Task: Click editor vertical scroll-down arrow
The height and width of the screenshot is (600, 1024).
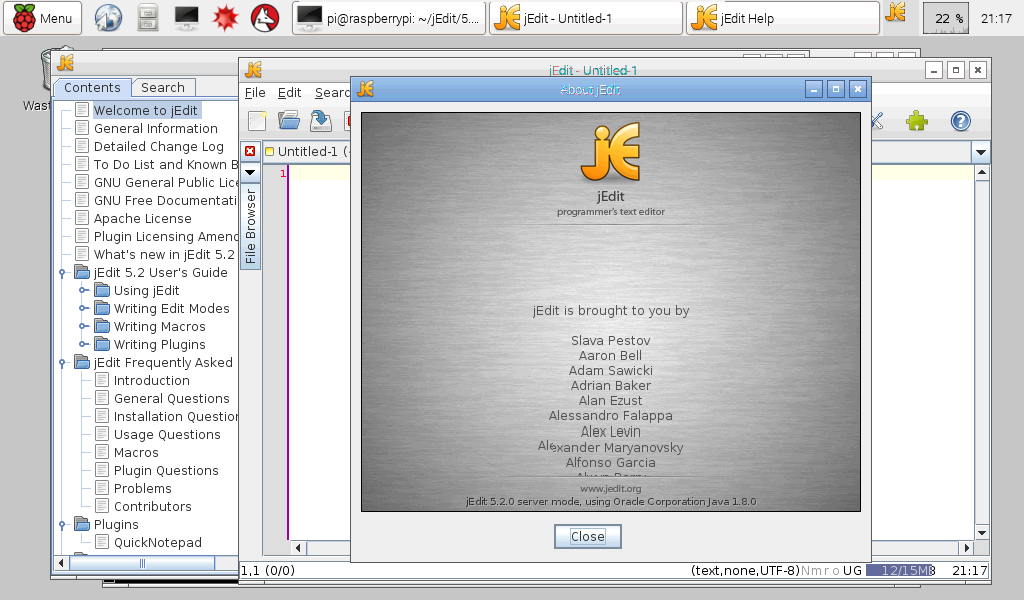Action: [982, 533]
